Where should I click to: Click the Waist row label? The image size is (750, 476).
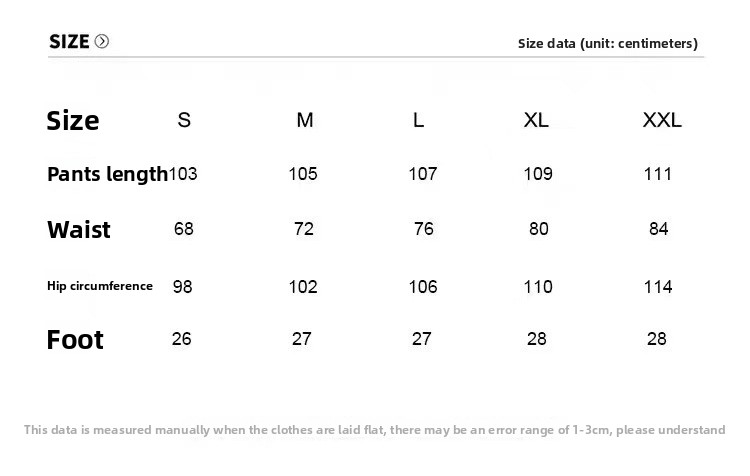pos(79,230)
